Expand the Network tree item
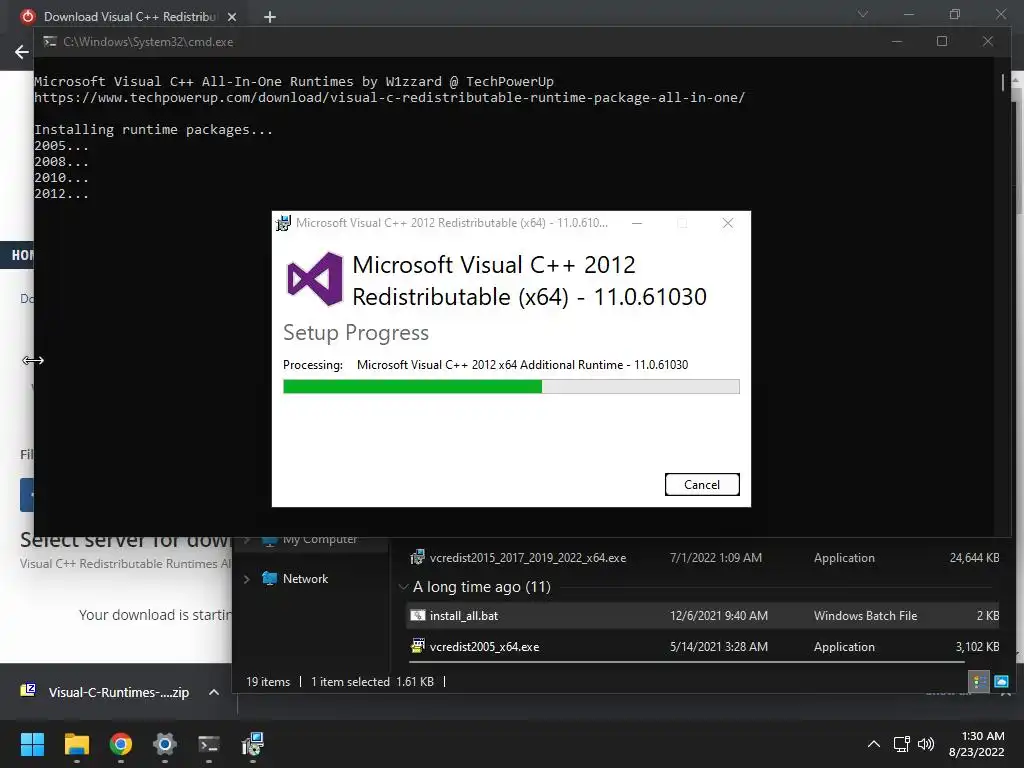 tap(246, 579)
